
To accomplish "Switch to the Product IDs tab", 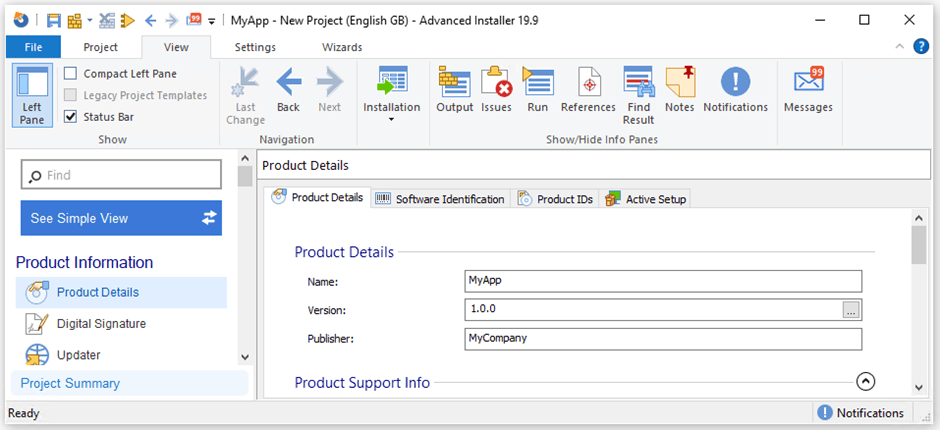I will click(x=556, y=199).
